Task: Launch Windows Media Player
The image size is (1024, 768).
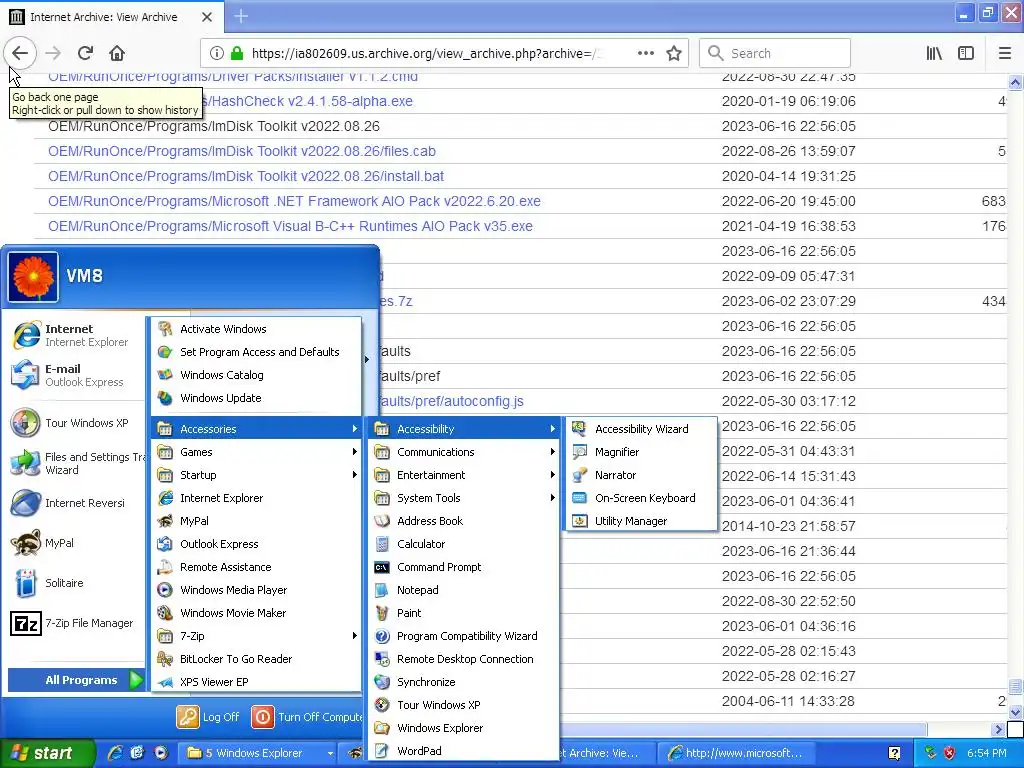Action: 256,590
